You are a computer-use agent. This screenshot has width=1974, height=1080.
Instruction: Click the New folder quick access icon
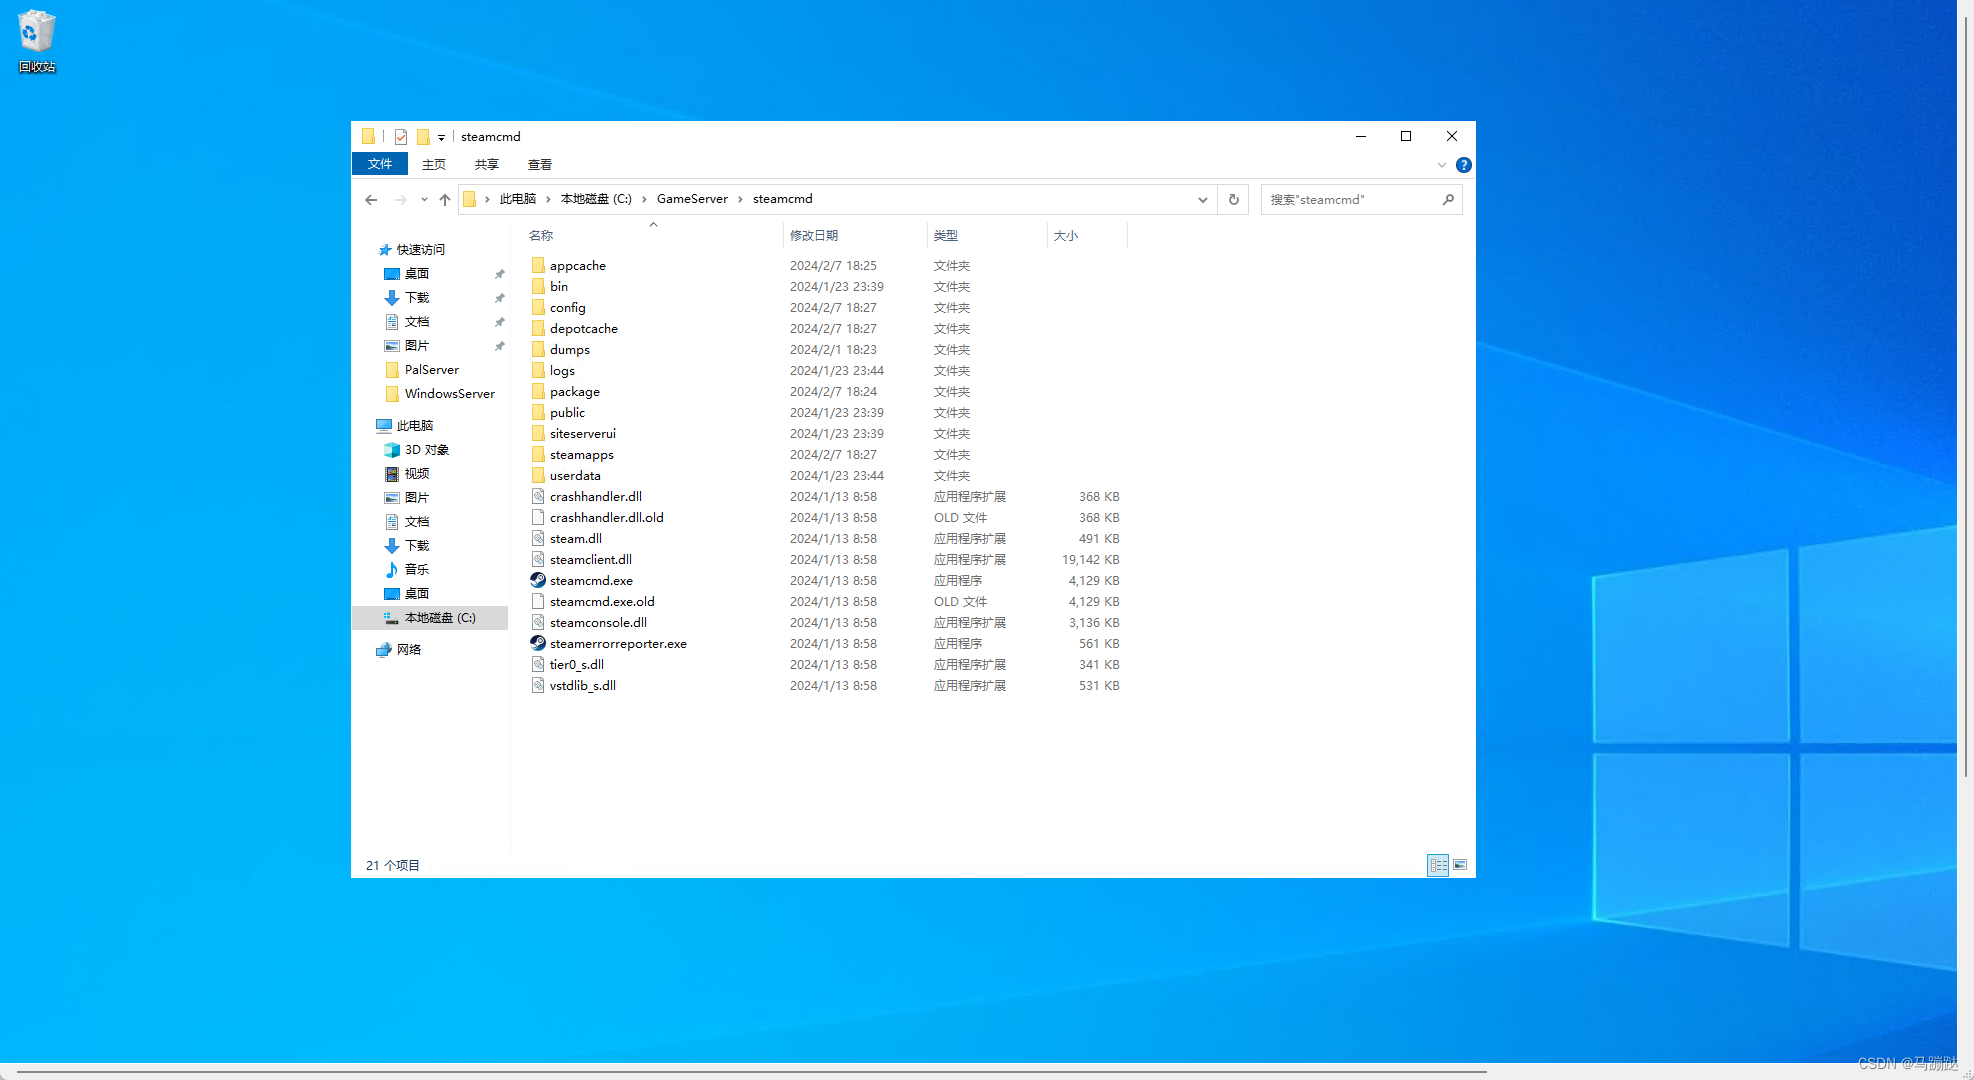tap(423, 137)
